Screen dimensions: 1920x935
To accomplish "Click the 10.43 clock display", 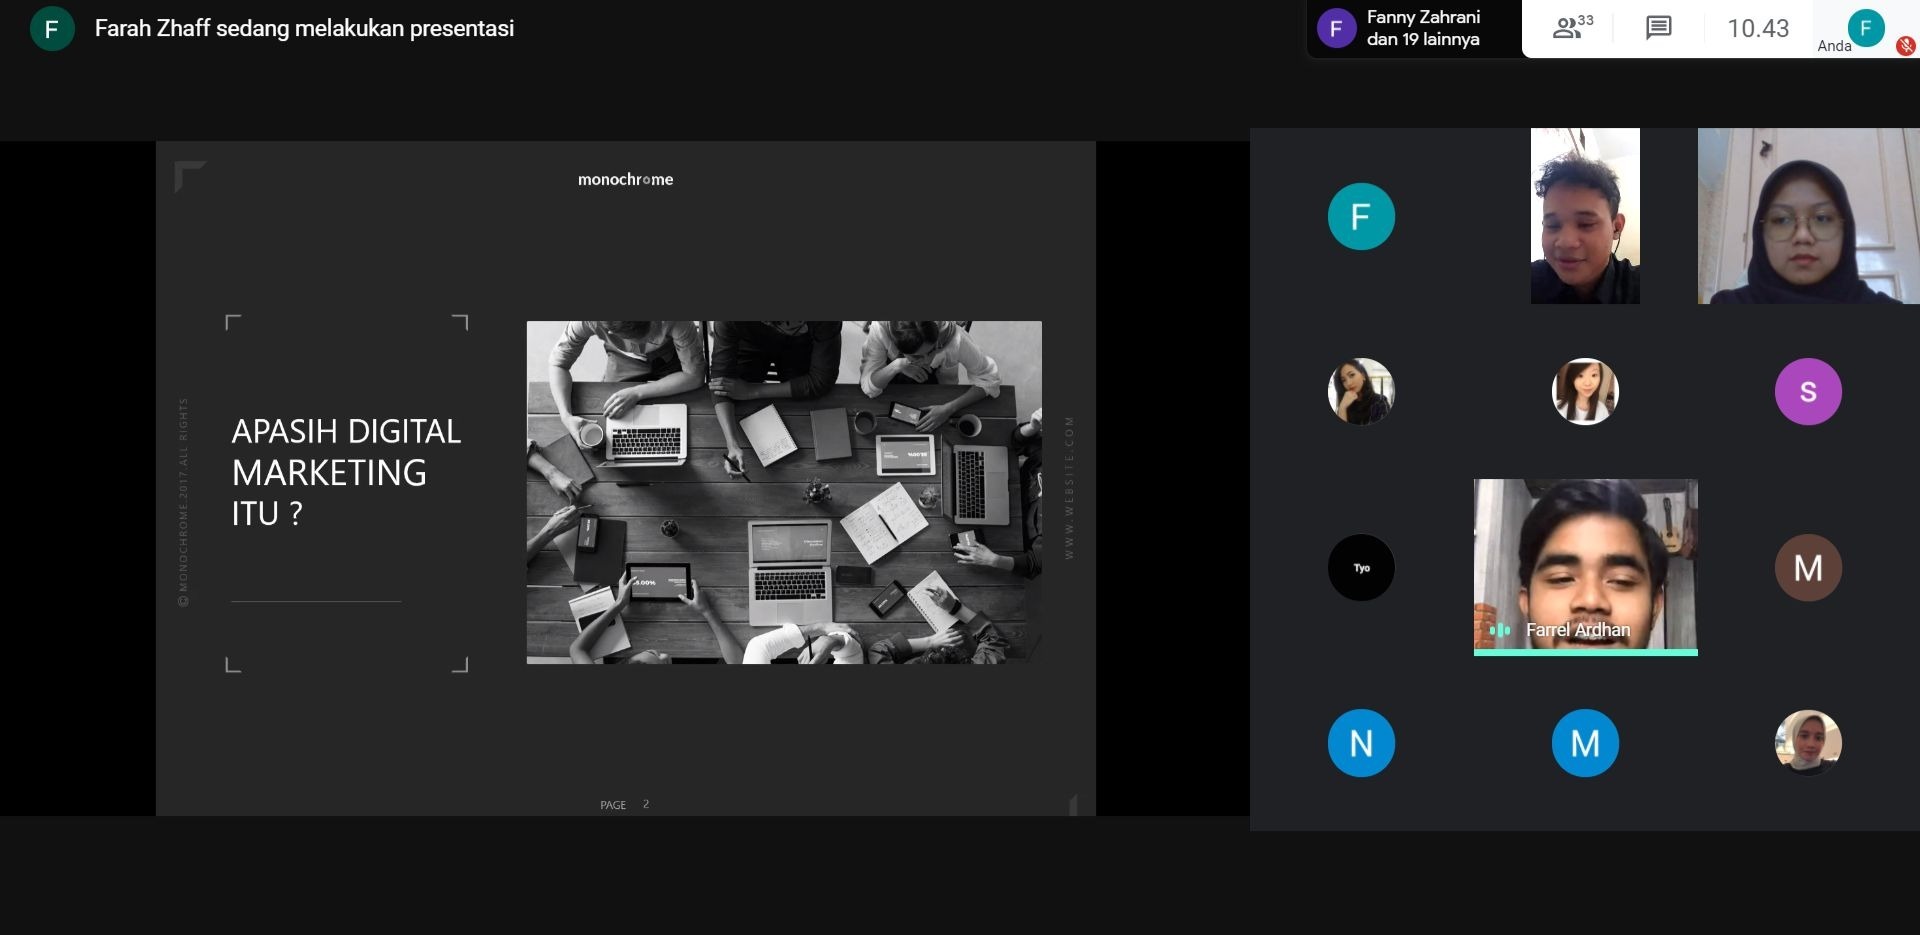I will pyautogui.click(x=1757, y=28).
